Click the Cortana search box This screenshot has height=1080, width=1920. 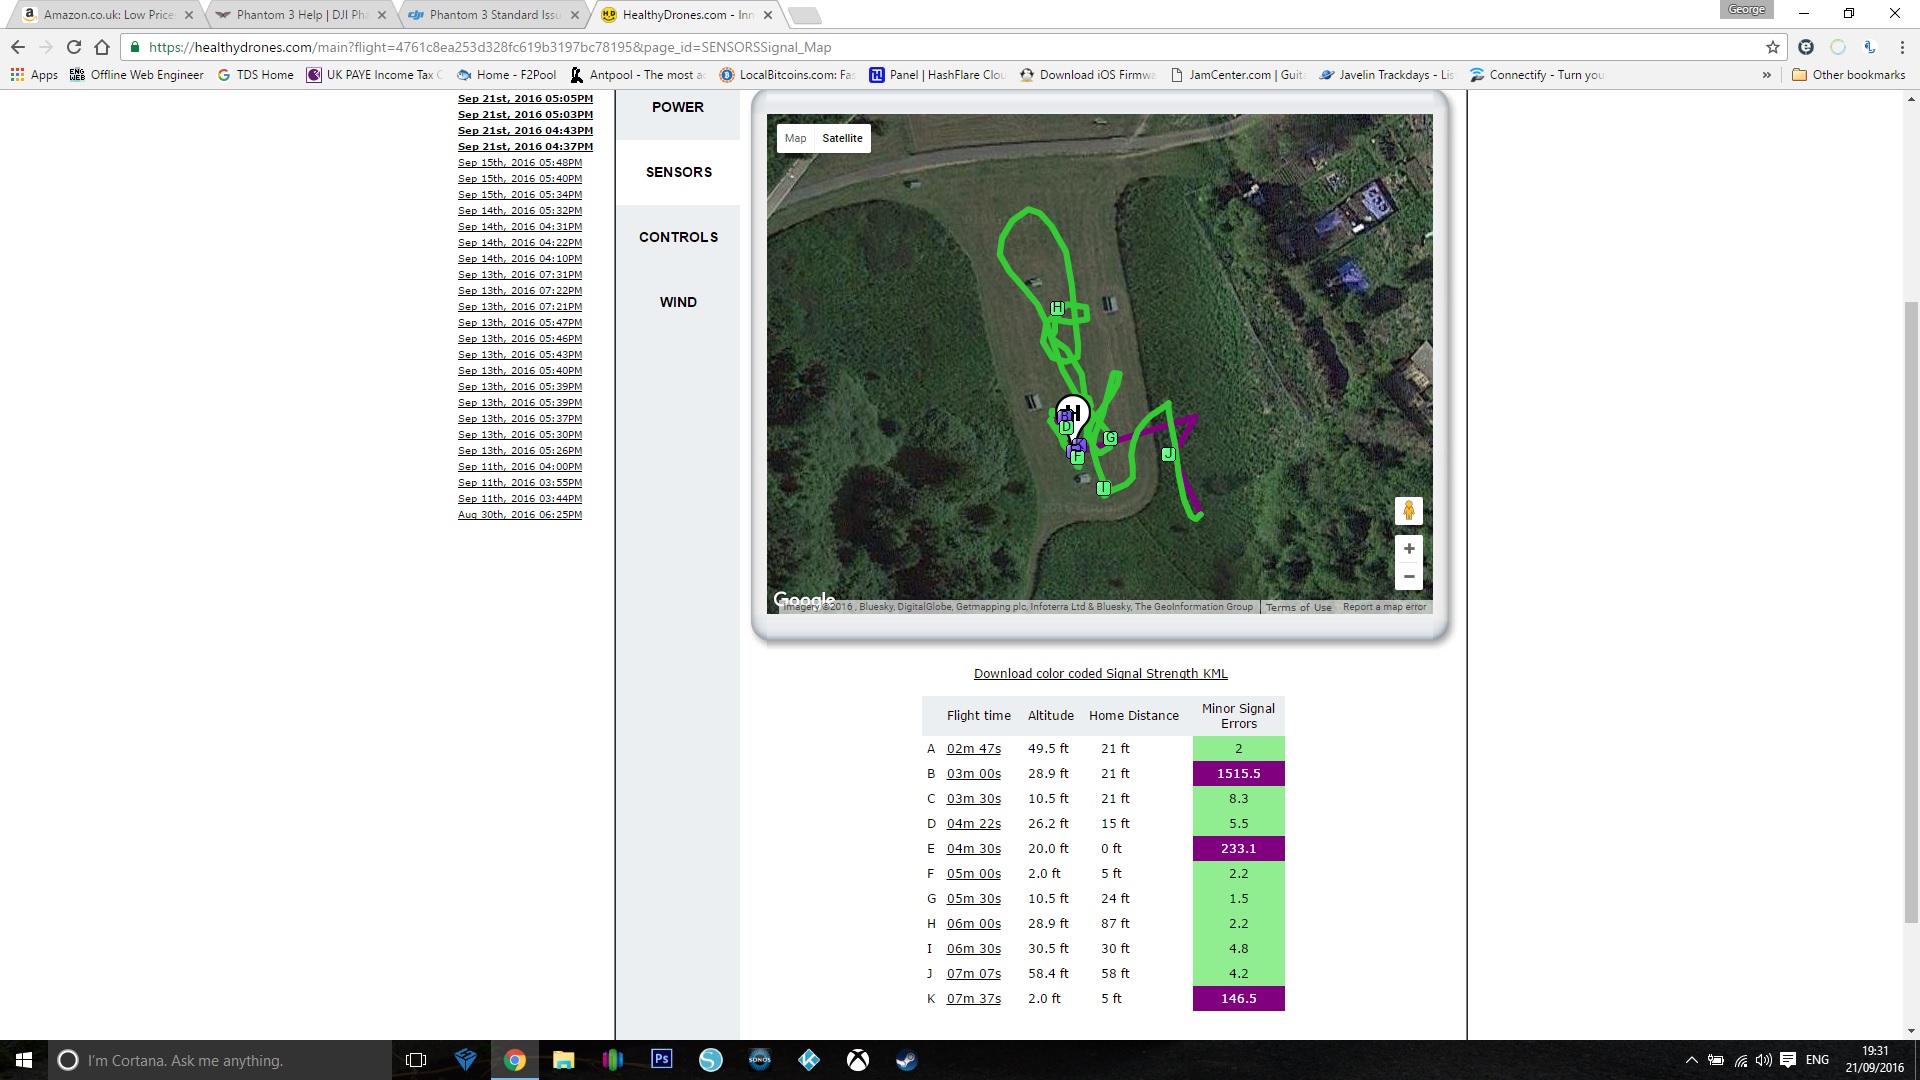click(x=220, y=1060)
